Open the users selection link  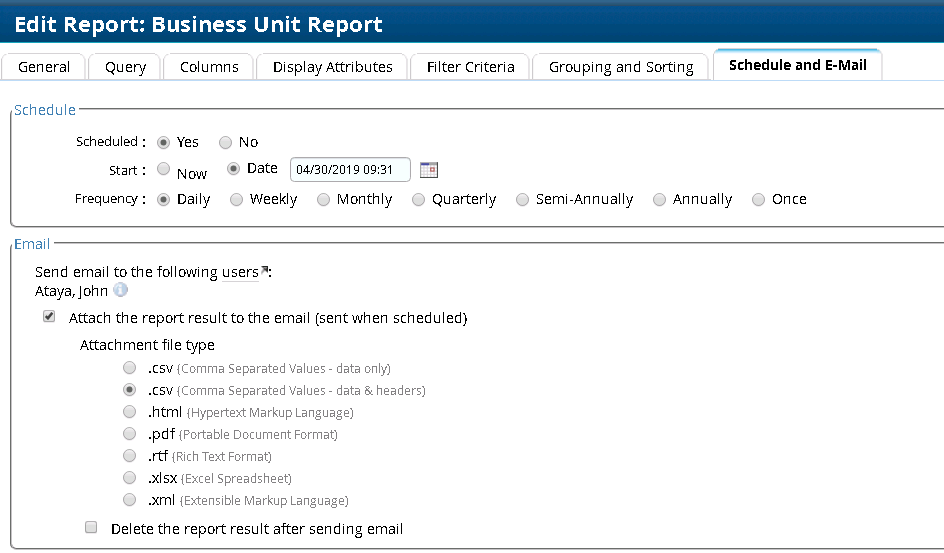pyautogui.click(x=240, y=272)
